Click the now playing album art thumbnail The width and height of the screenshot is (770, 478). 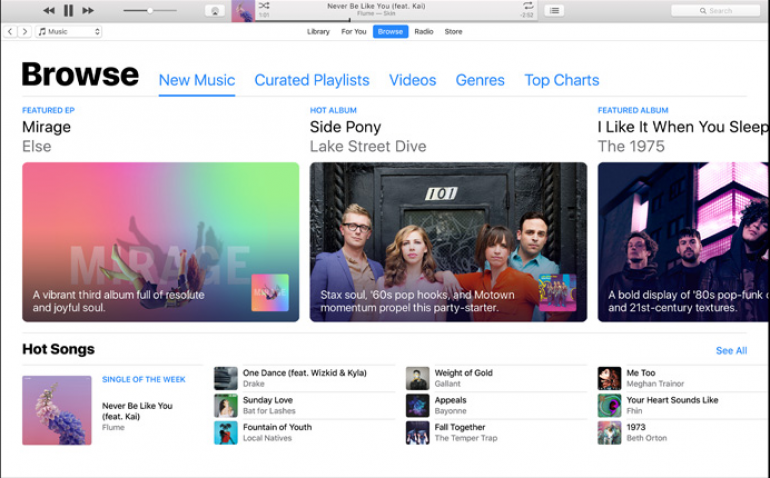pos(243,11)
